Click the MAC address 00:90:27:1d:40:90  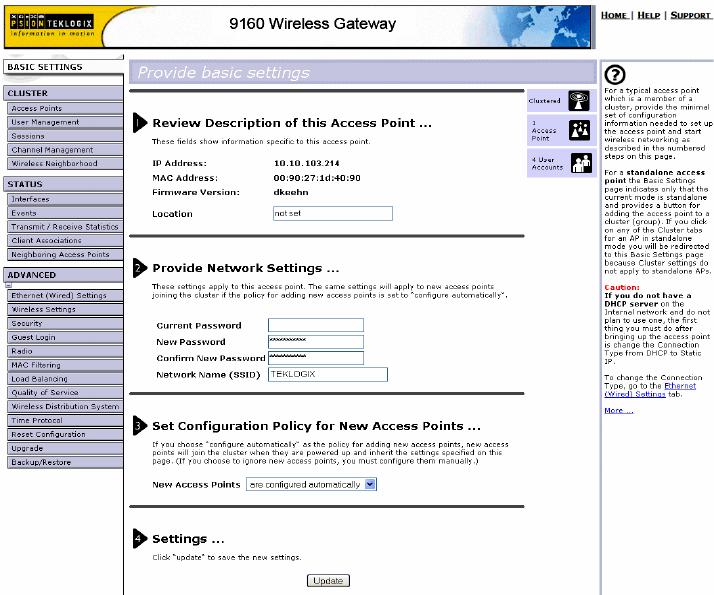(x=317, y=178)
